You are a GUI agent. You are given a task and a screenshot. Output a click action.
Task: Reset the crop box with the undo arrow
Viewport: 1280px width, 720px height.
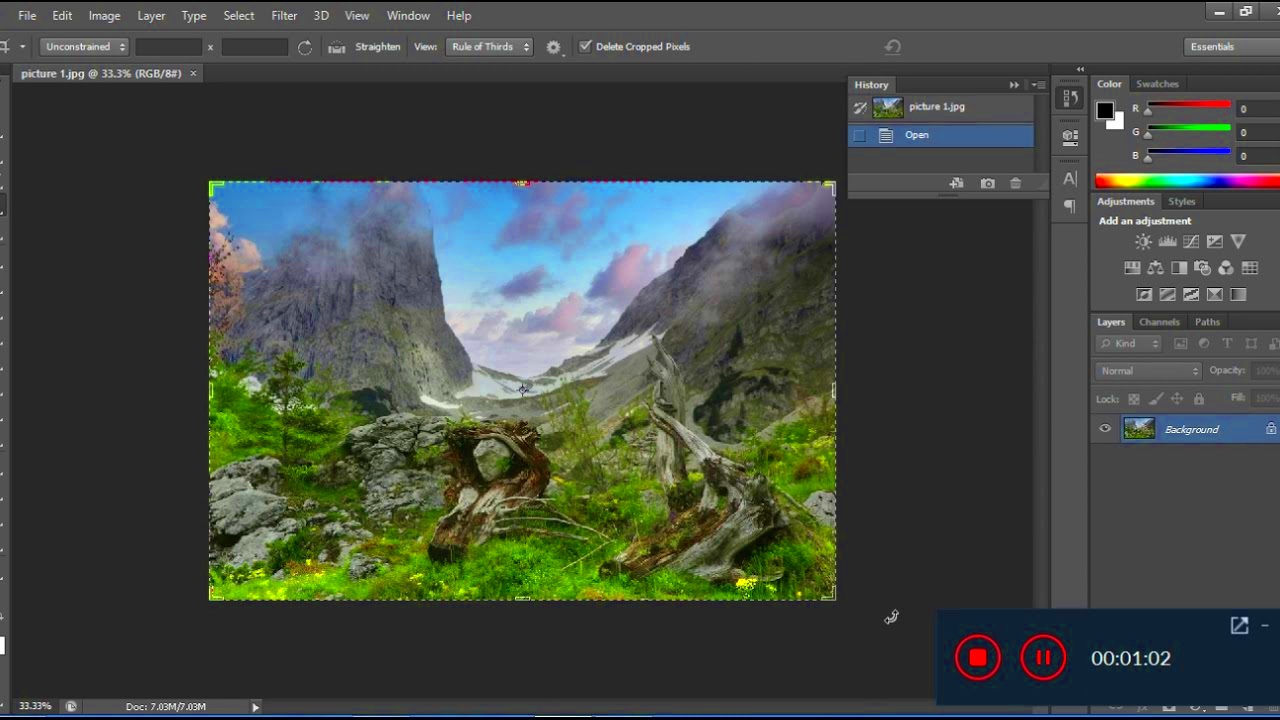[893, 47]
